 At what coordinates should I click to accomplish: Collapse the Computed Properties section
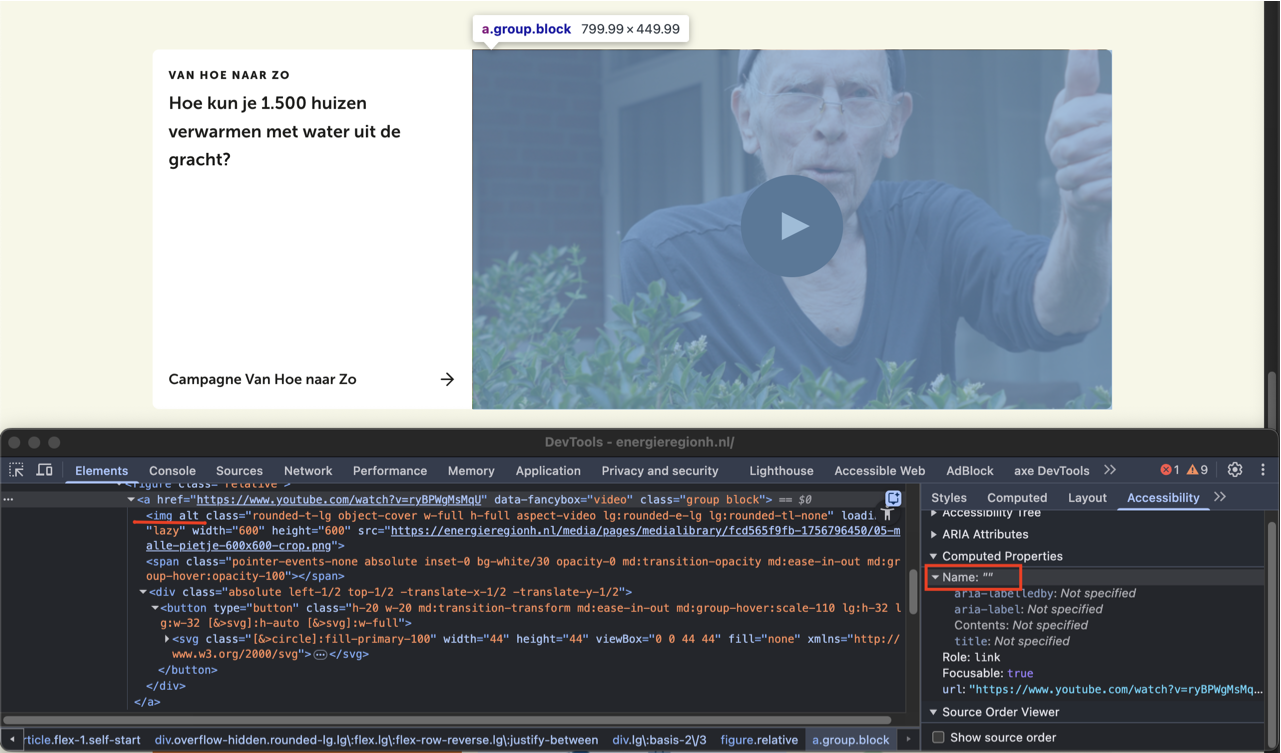coord(934,556)
